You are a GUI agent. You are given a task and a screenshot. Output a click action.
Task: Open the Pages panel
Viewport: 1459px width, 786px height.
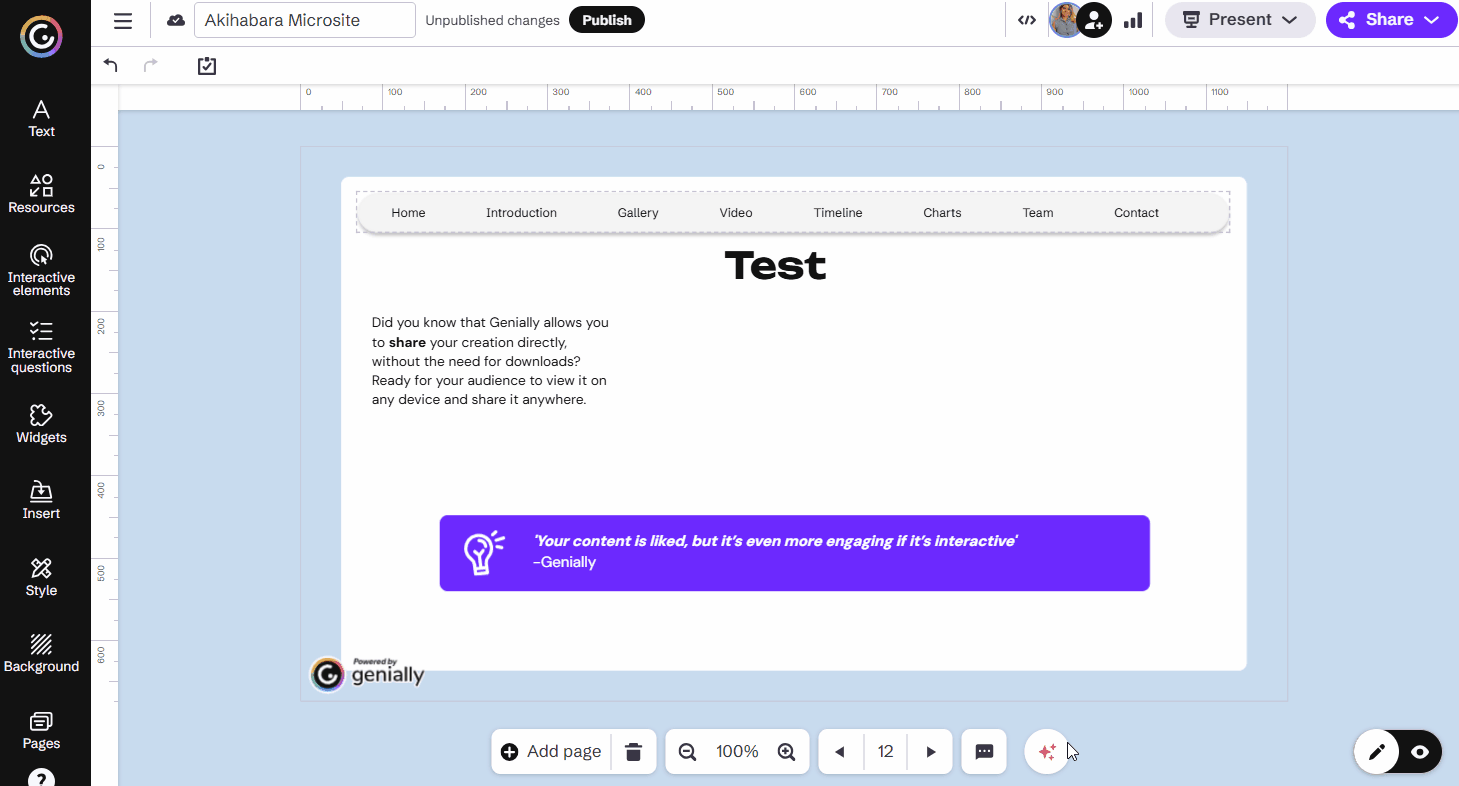pos(41,730)
